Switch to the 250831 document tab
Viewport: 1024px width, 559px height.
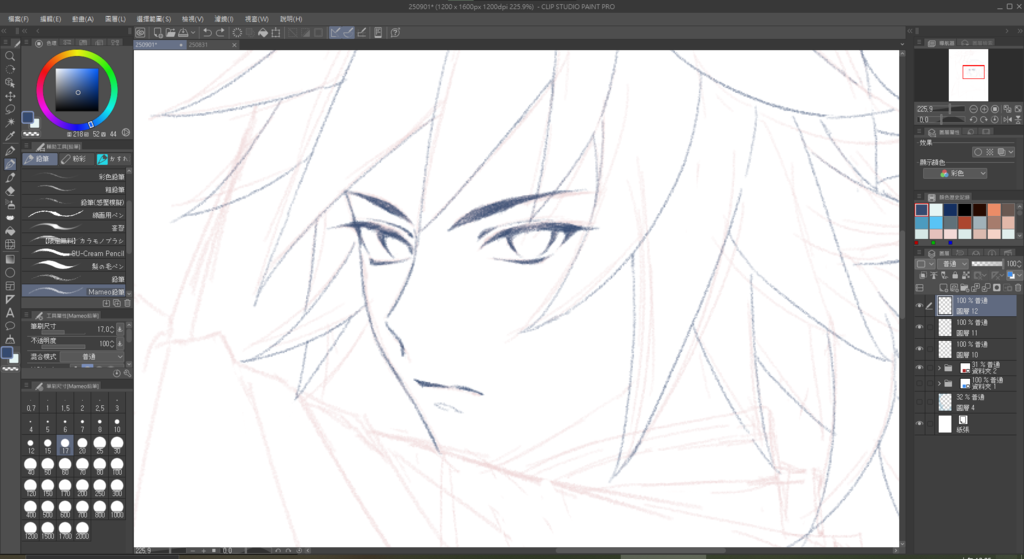pyautogui.click(x=199, y=45)
